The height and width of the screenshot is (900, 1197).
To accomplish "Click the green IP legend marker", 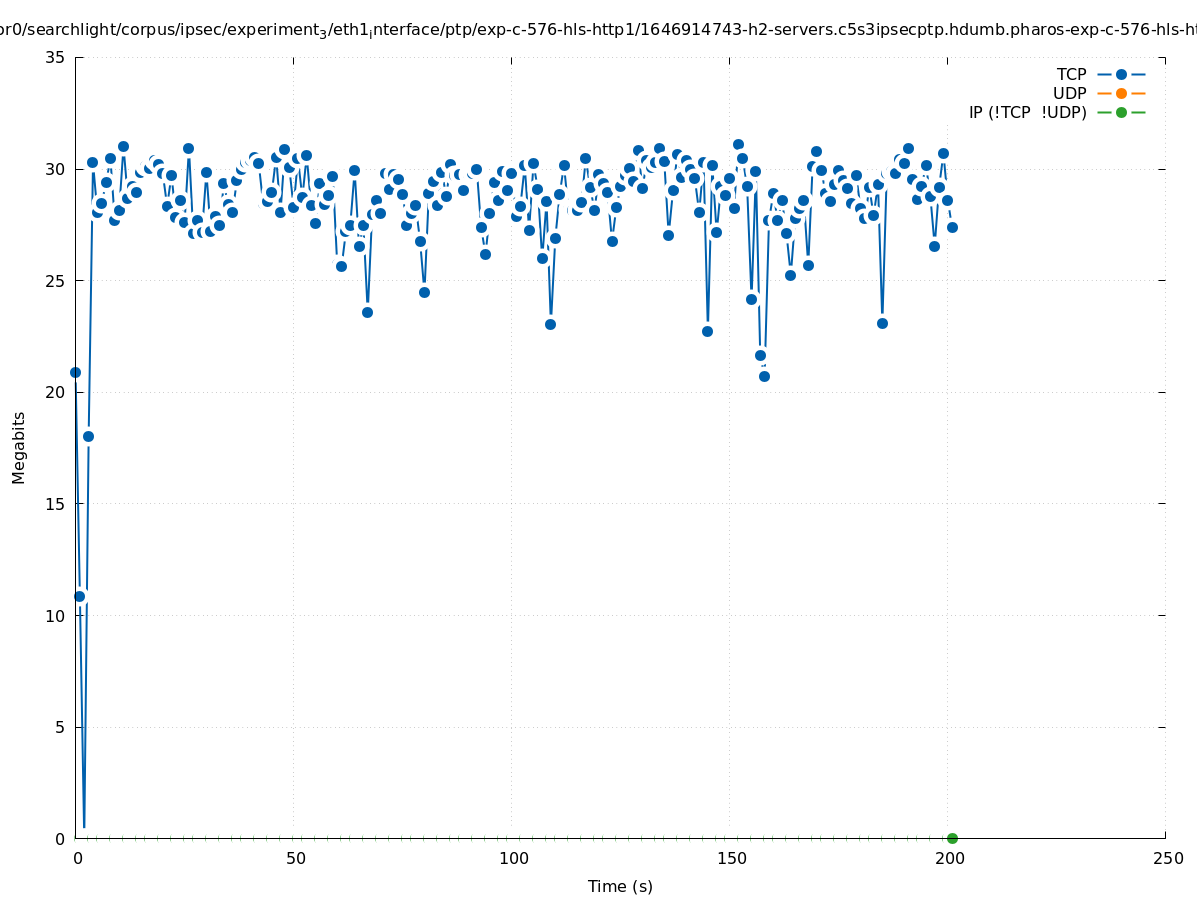I will [1121, 112].
